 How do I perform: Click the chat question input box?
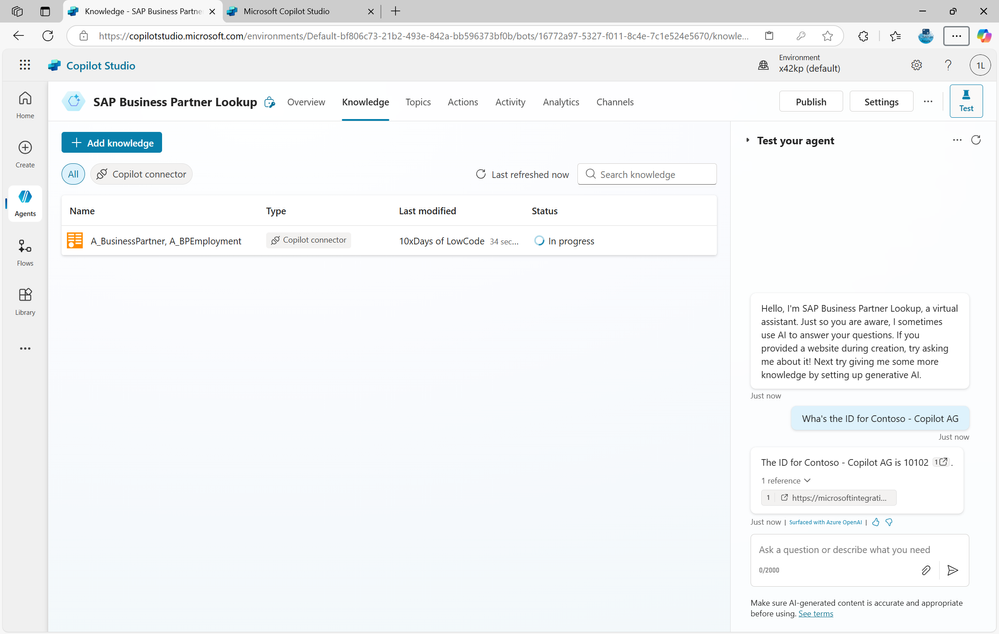pos(859,550)
